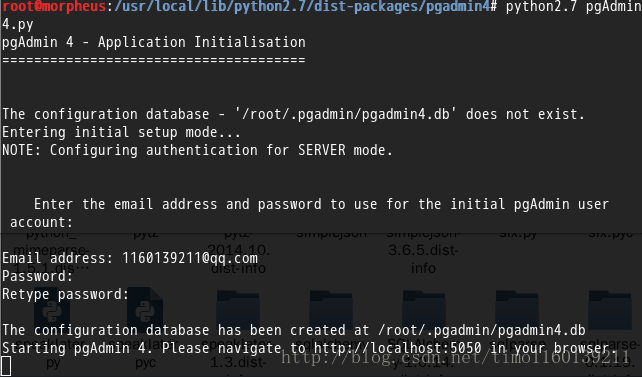Click the 'Entering initial setup mode...' line

pos(121,133)
